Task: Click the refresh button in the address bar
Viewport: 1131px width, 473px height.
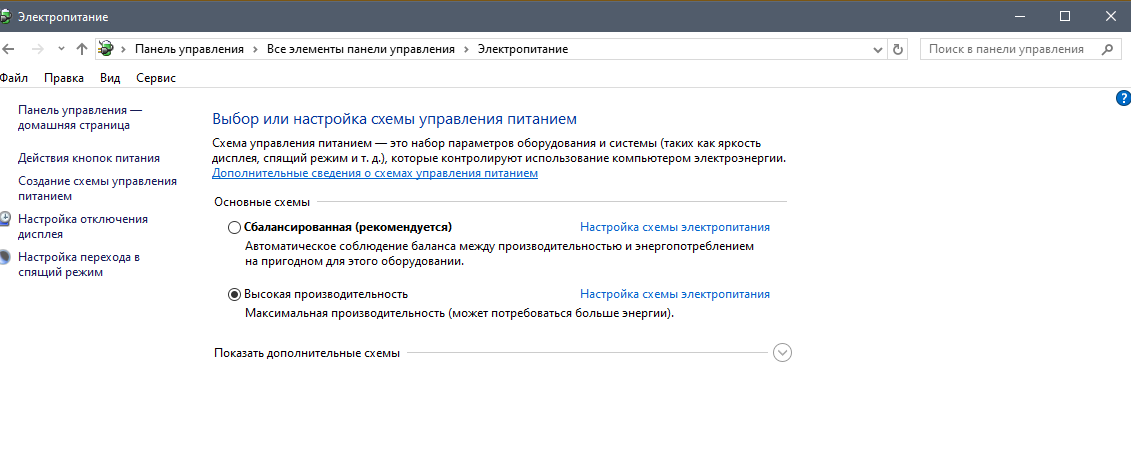Action: click(898, 49)
